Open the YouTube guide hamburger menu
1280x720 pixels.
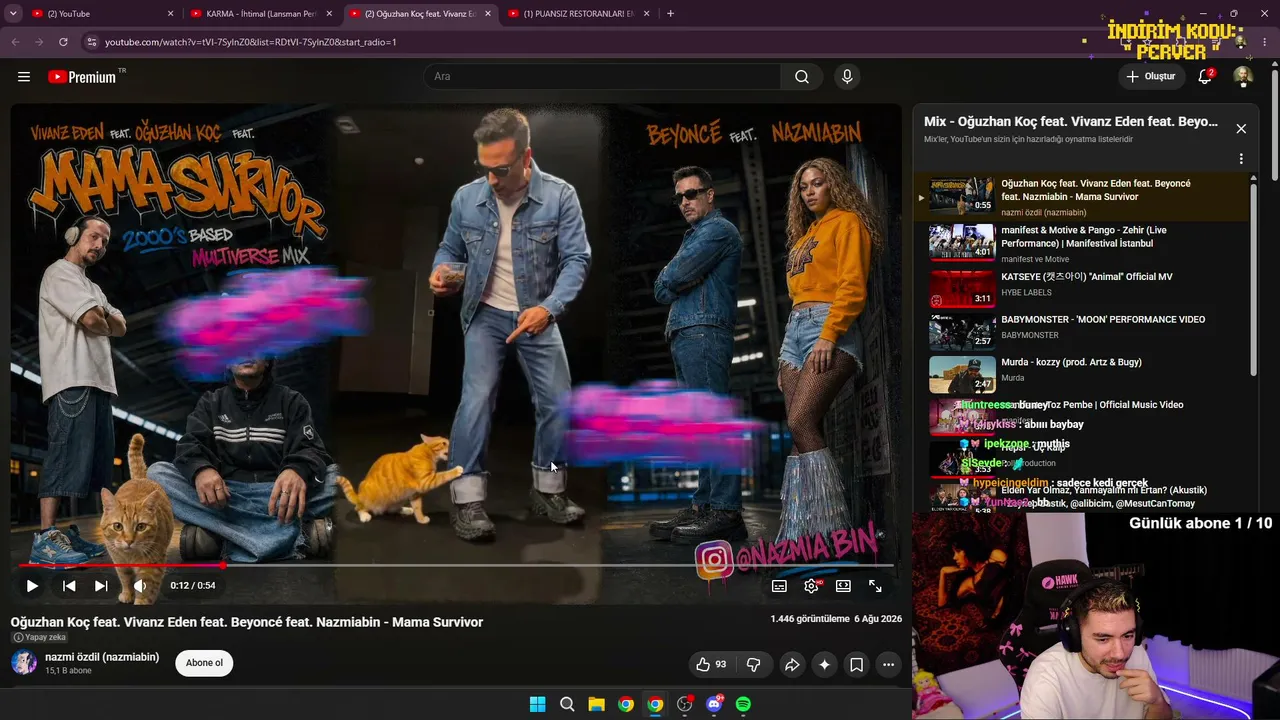tap(24, 77)
